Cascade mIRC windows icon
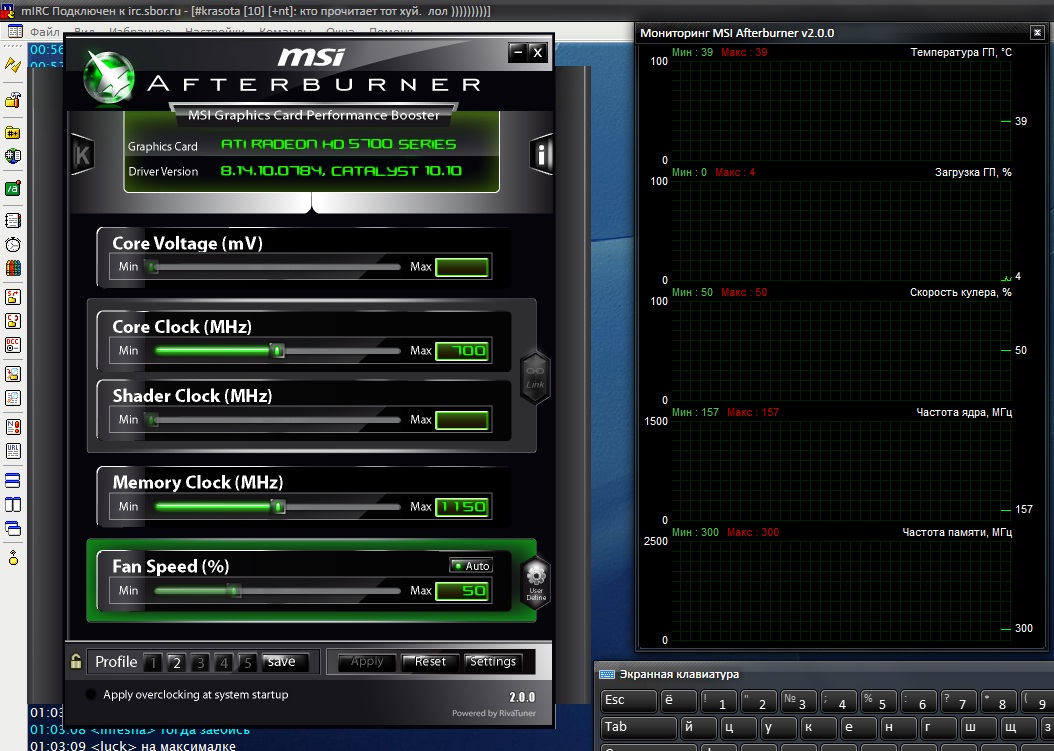1054x751 pixels. (x=13, y=528)
